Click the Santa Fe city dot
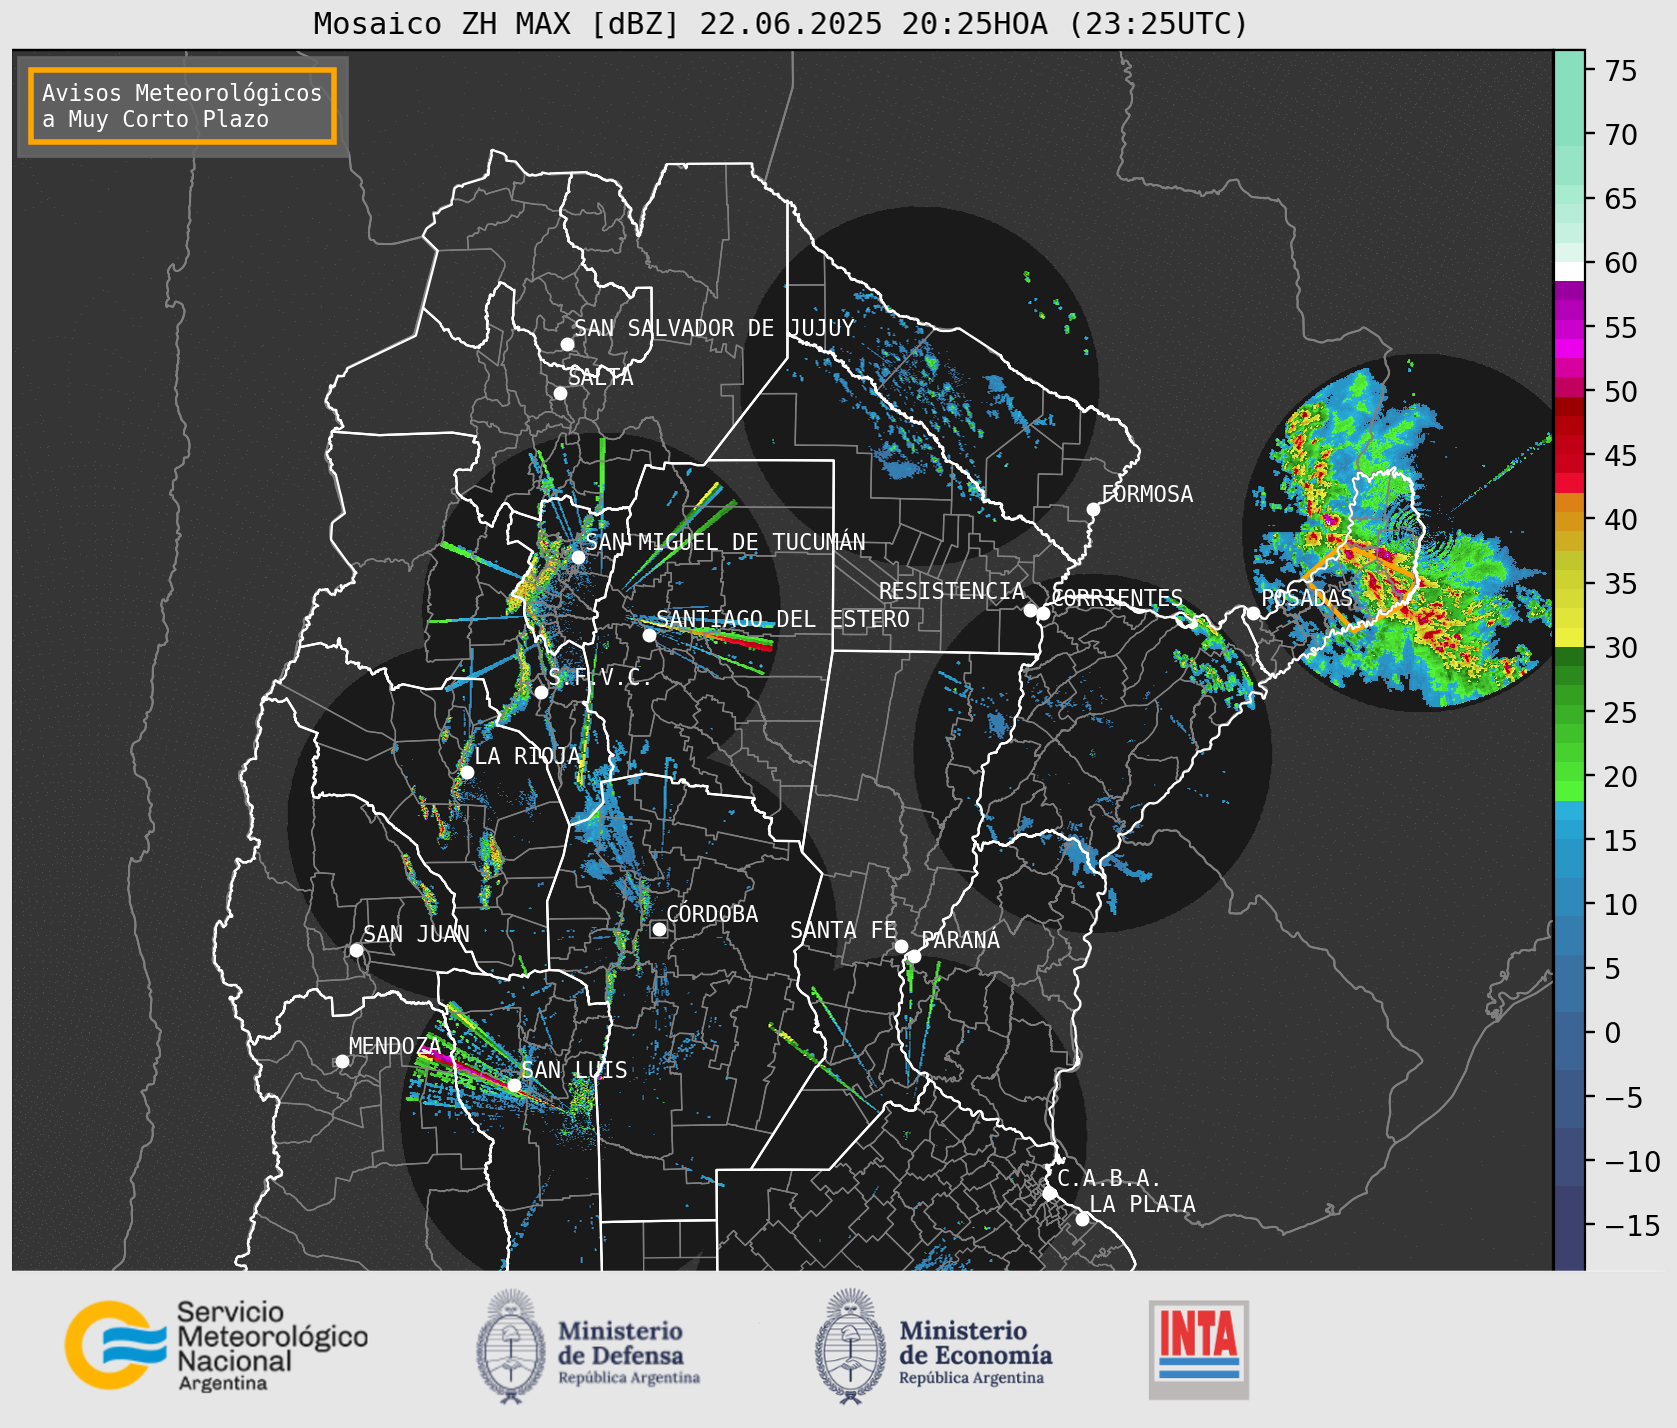Screen dimensions: 1677x1428 [x=901, y=946]
